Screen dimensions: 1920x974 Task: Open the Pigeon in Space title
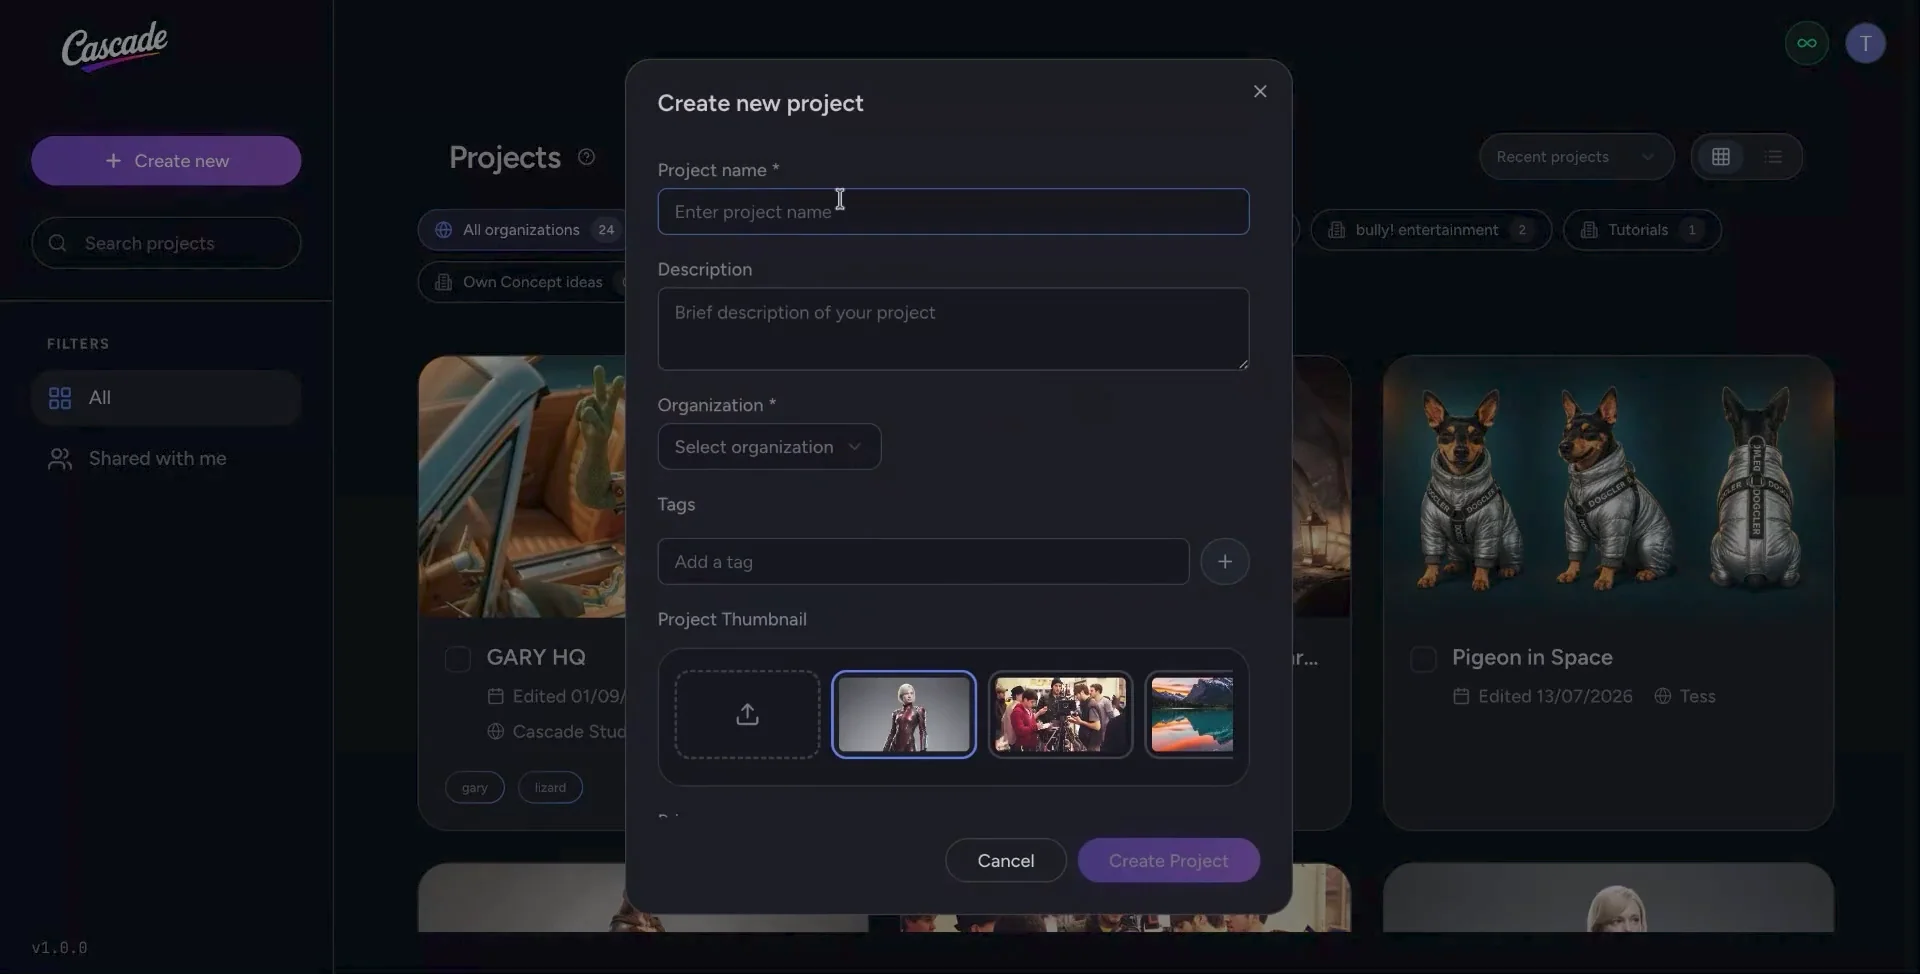click(1532, 658)
